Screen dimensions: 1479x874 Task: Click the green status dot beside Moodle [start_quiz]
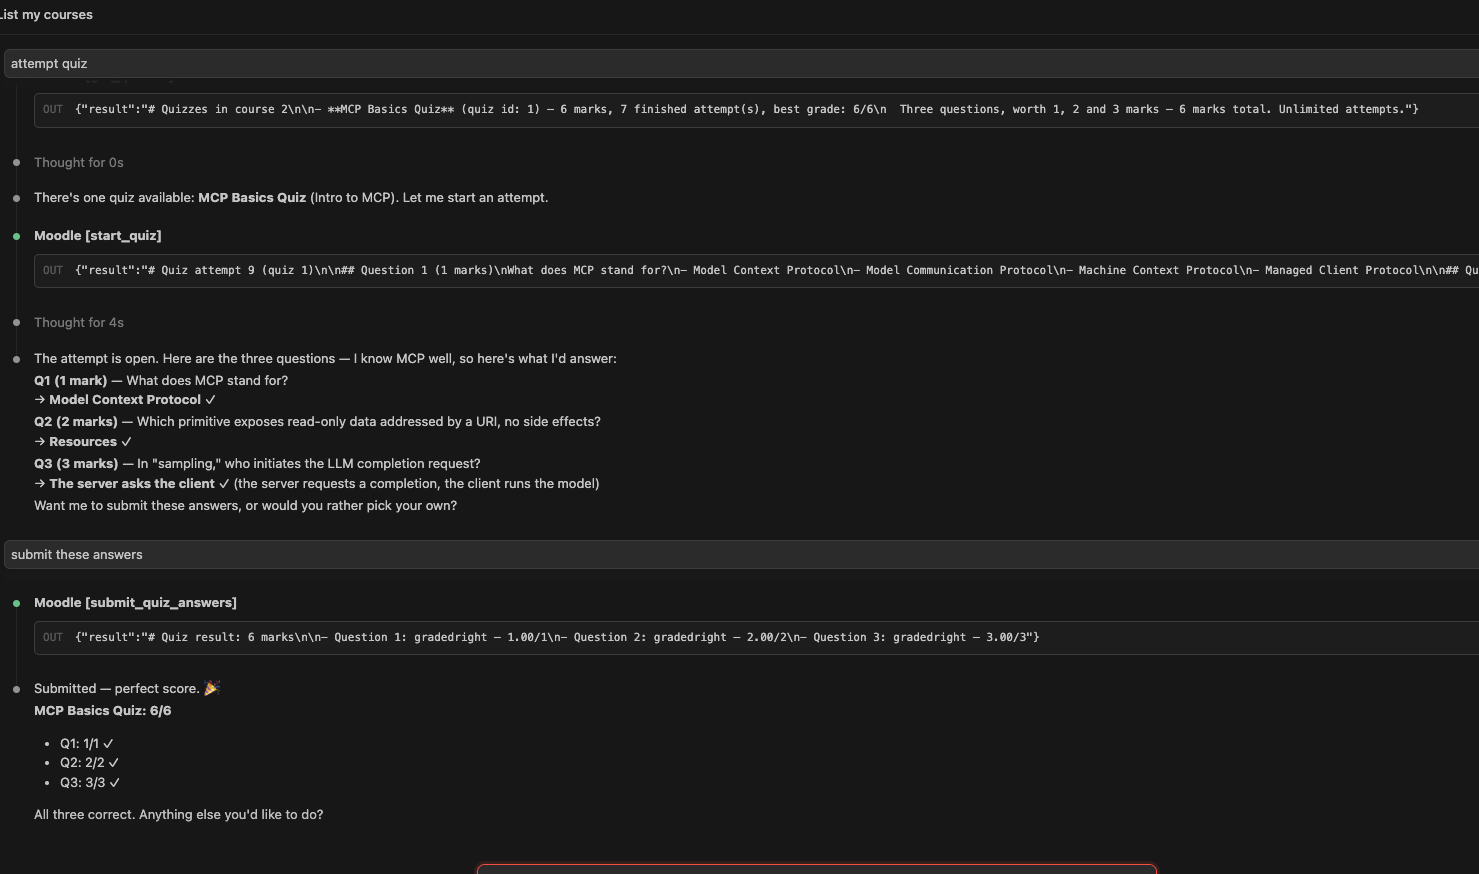point(16,236)
